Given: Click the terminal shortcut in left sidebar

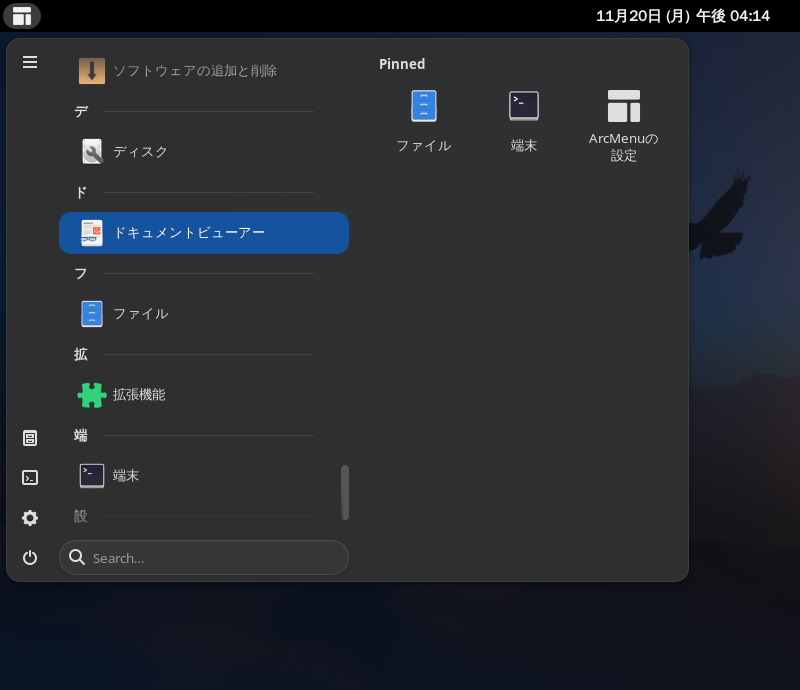Looking at the screenshot, I should coord(30,478).
